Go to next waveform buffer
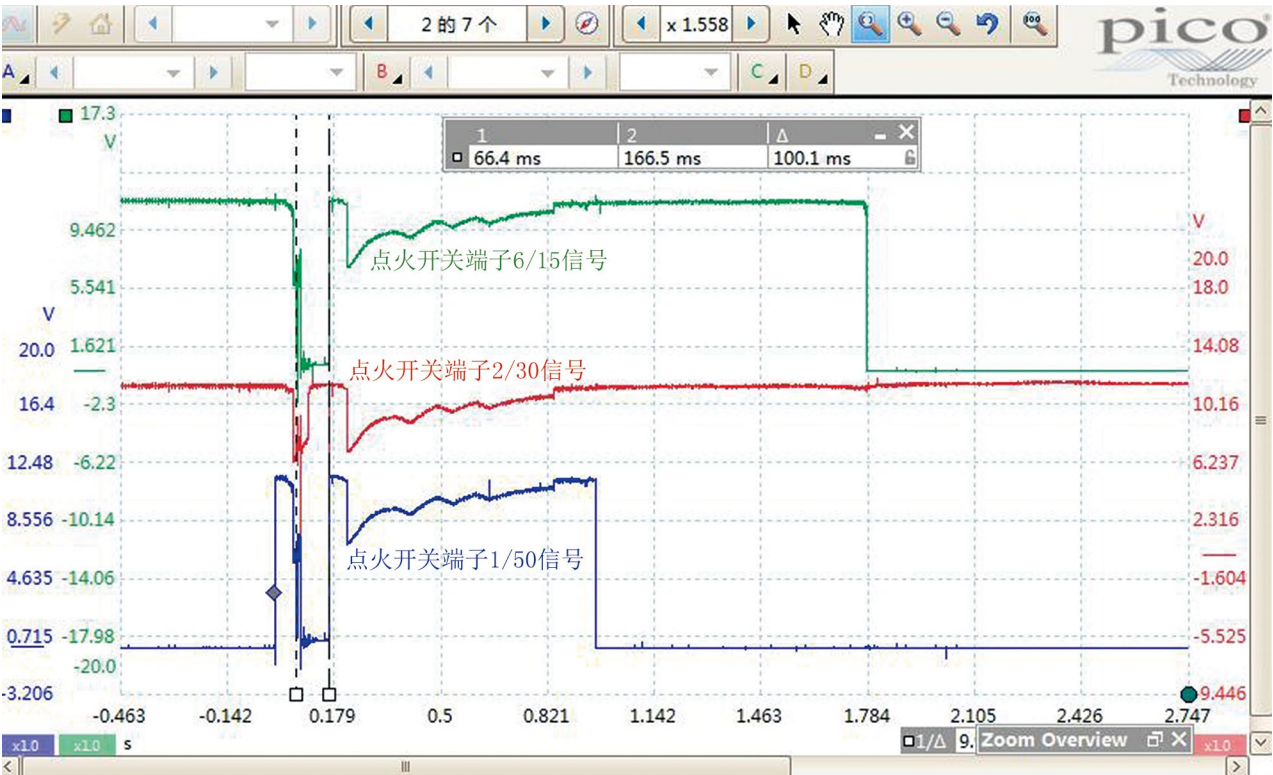Image resolution: width=1273 pixels, height=775 pixels. point(545,24)
